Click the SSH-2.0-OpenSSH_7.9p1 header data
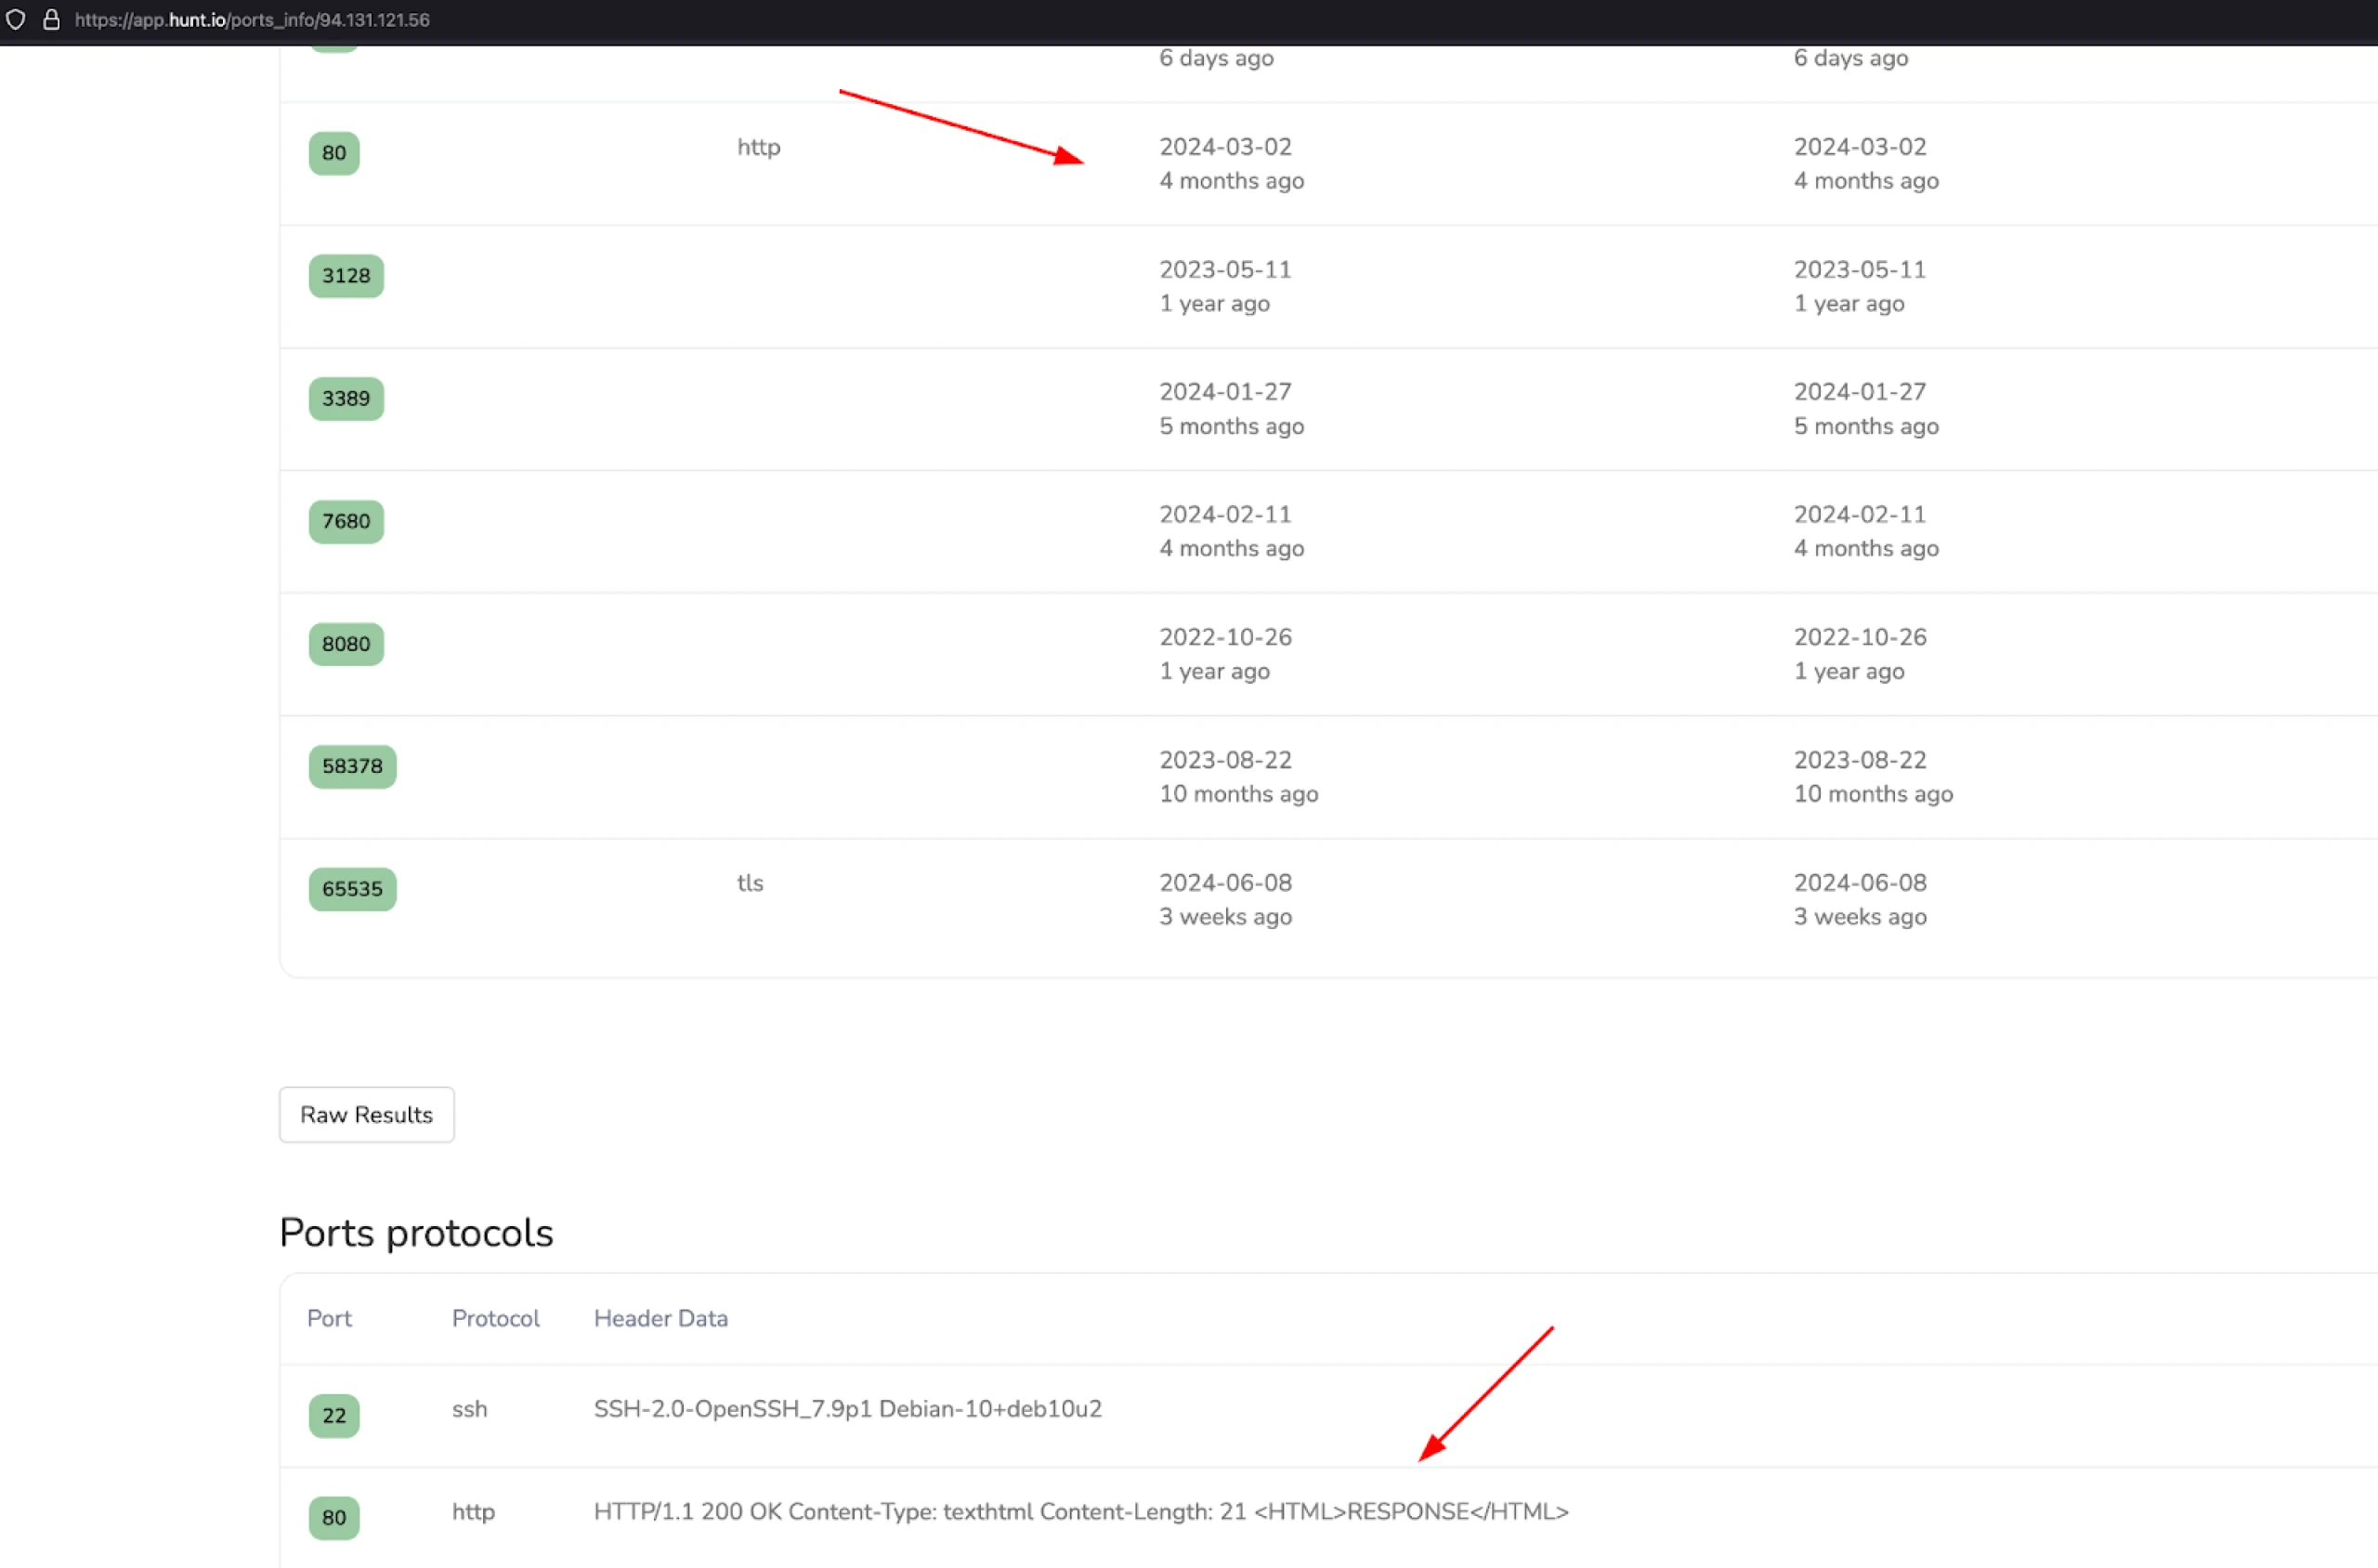Screen dimensions: 2378x1568 click(847, 1409)
